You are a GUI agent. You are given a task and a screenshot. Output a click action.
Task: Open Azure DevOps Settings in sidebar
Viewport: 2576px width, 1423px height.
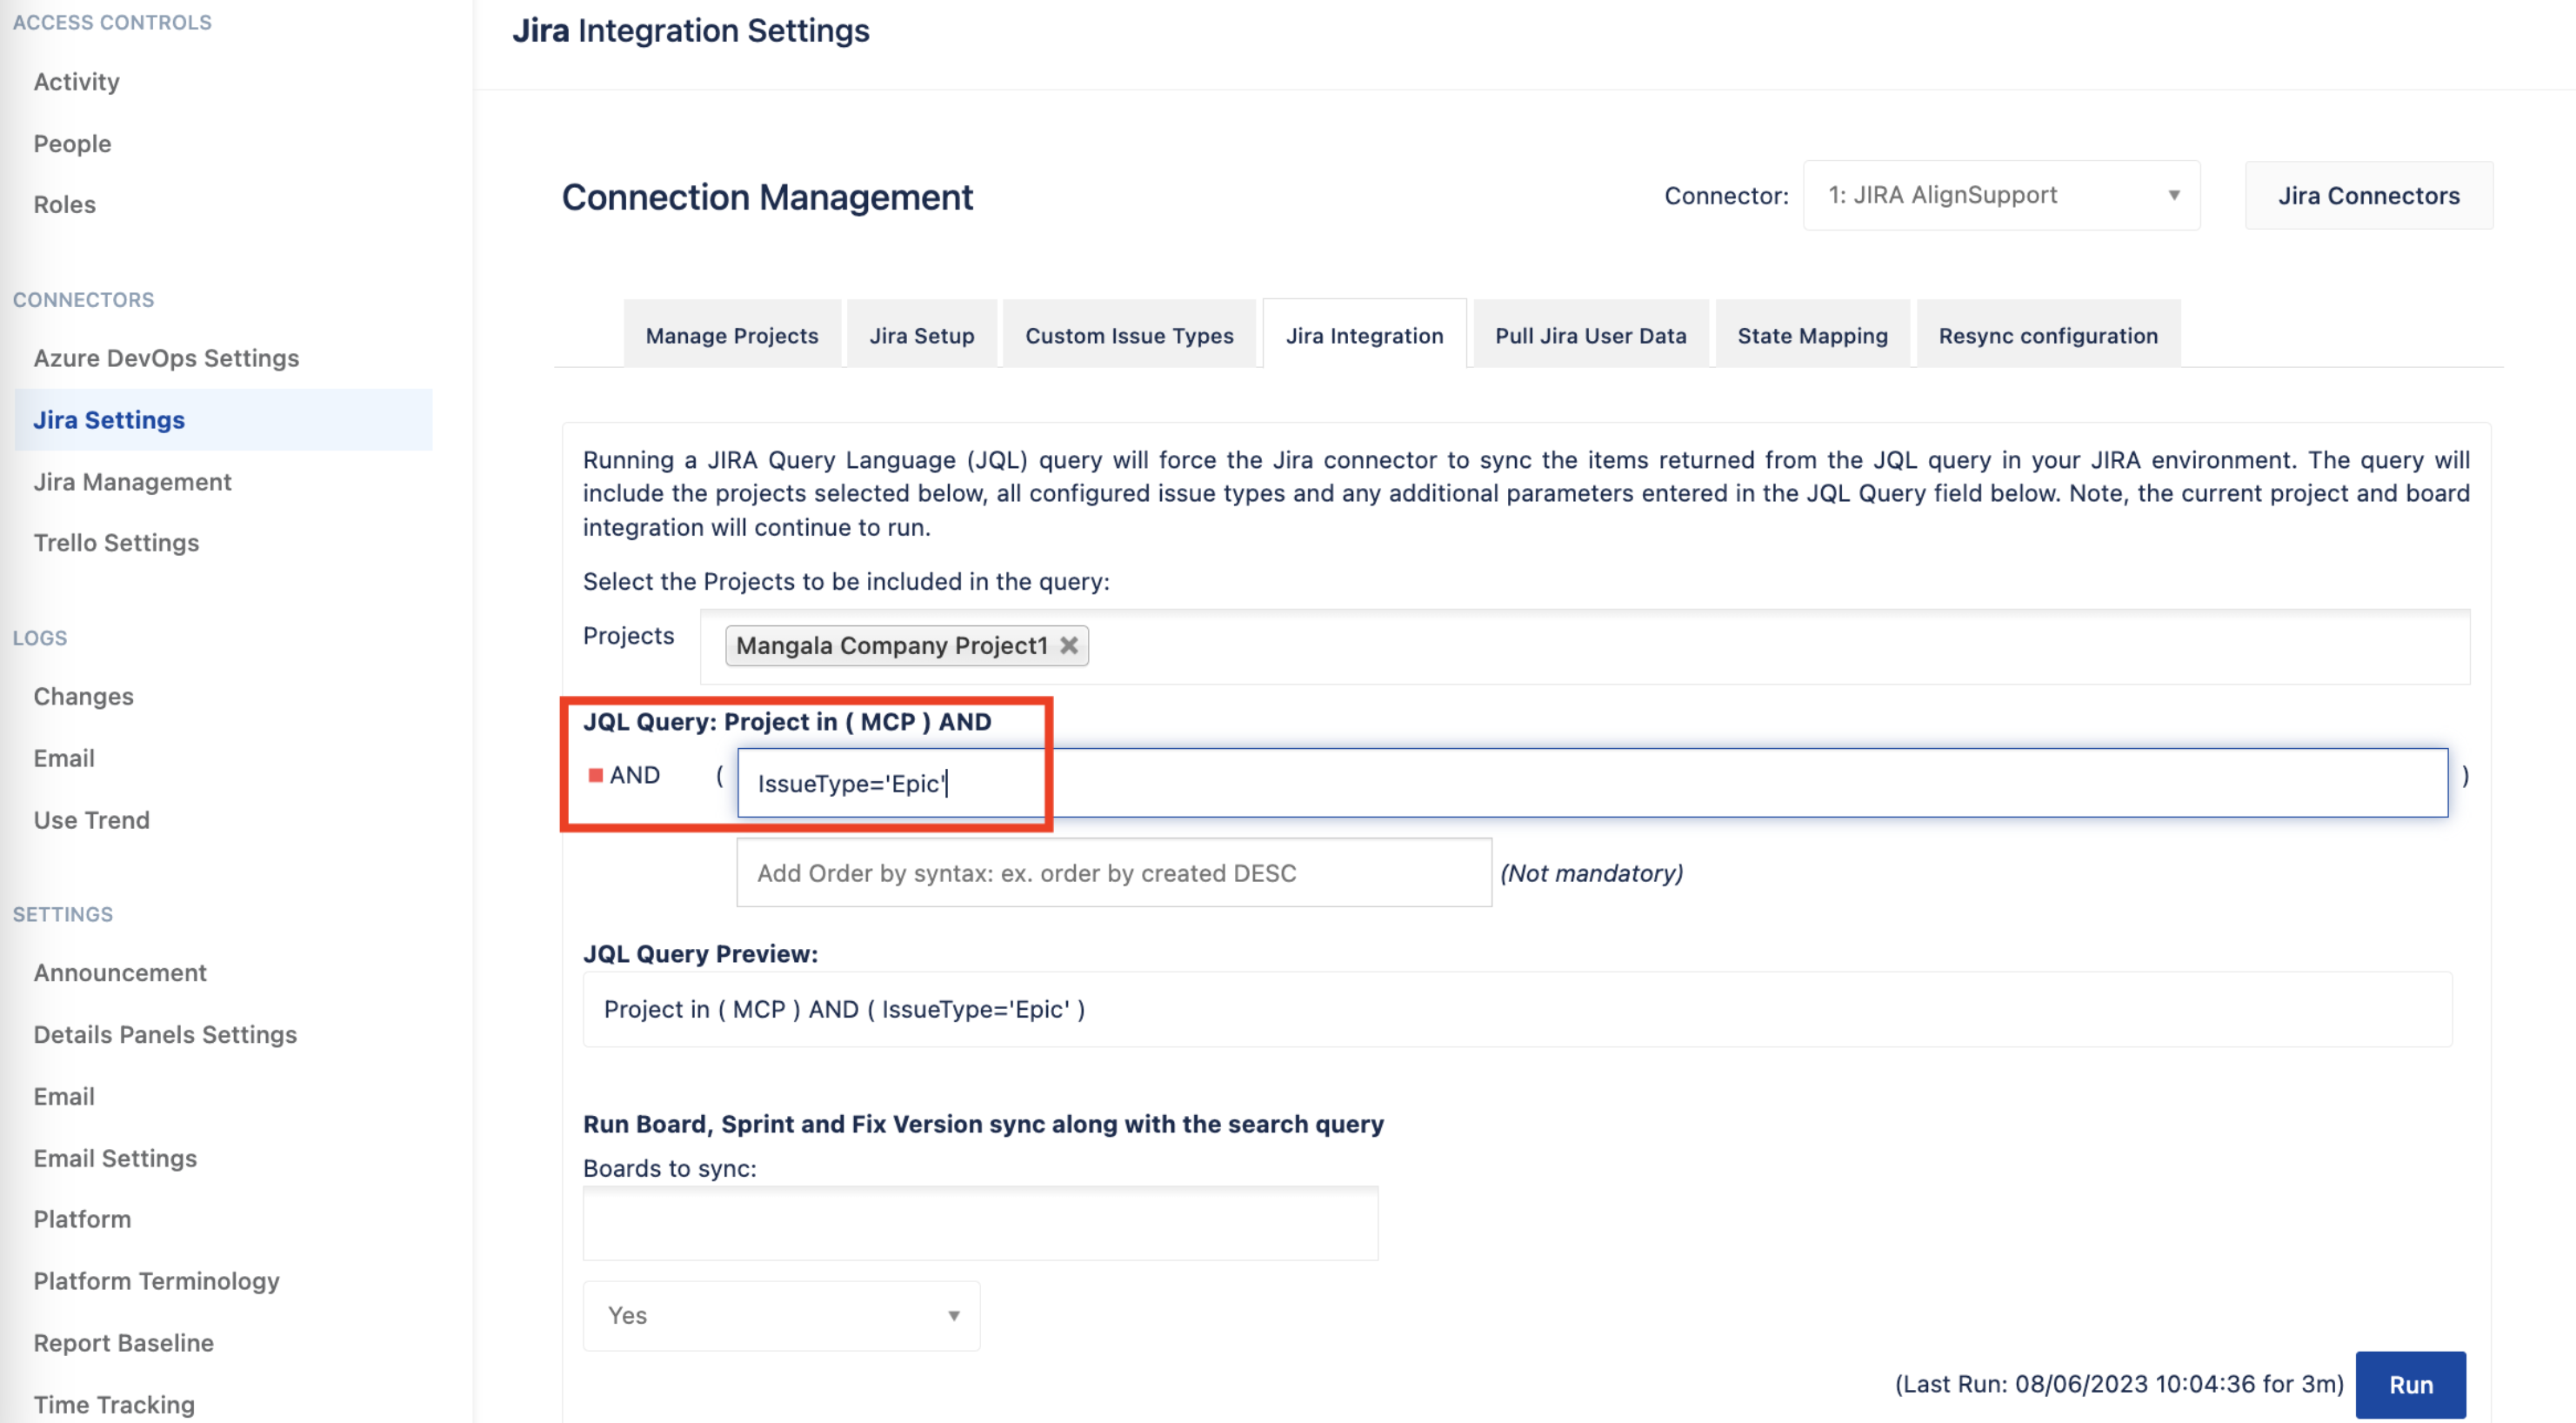tap(166, 358)
